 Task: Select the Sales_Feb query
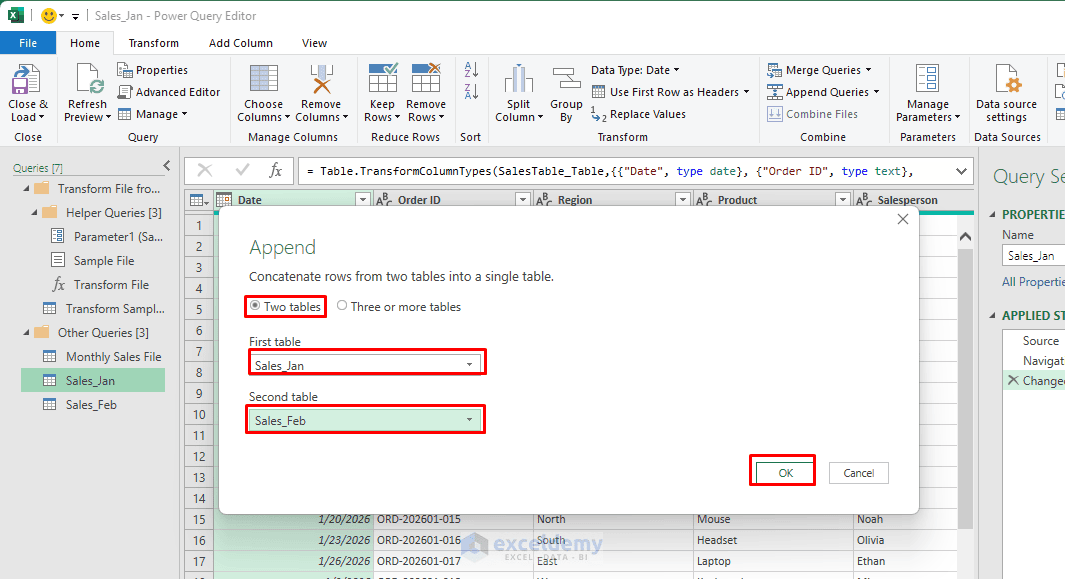(x=93, y=404)
